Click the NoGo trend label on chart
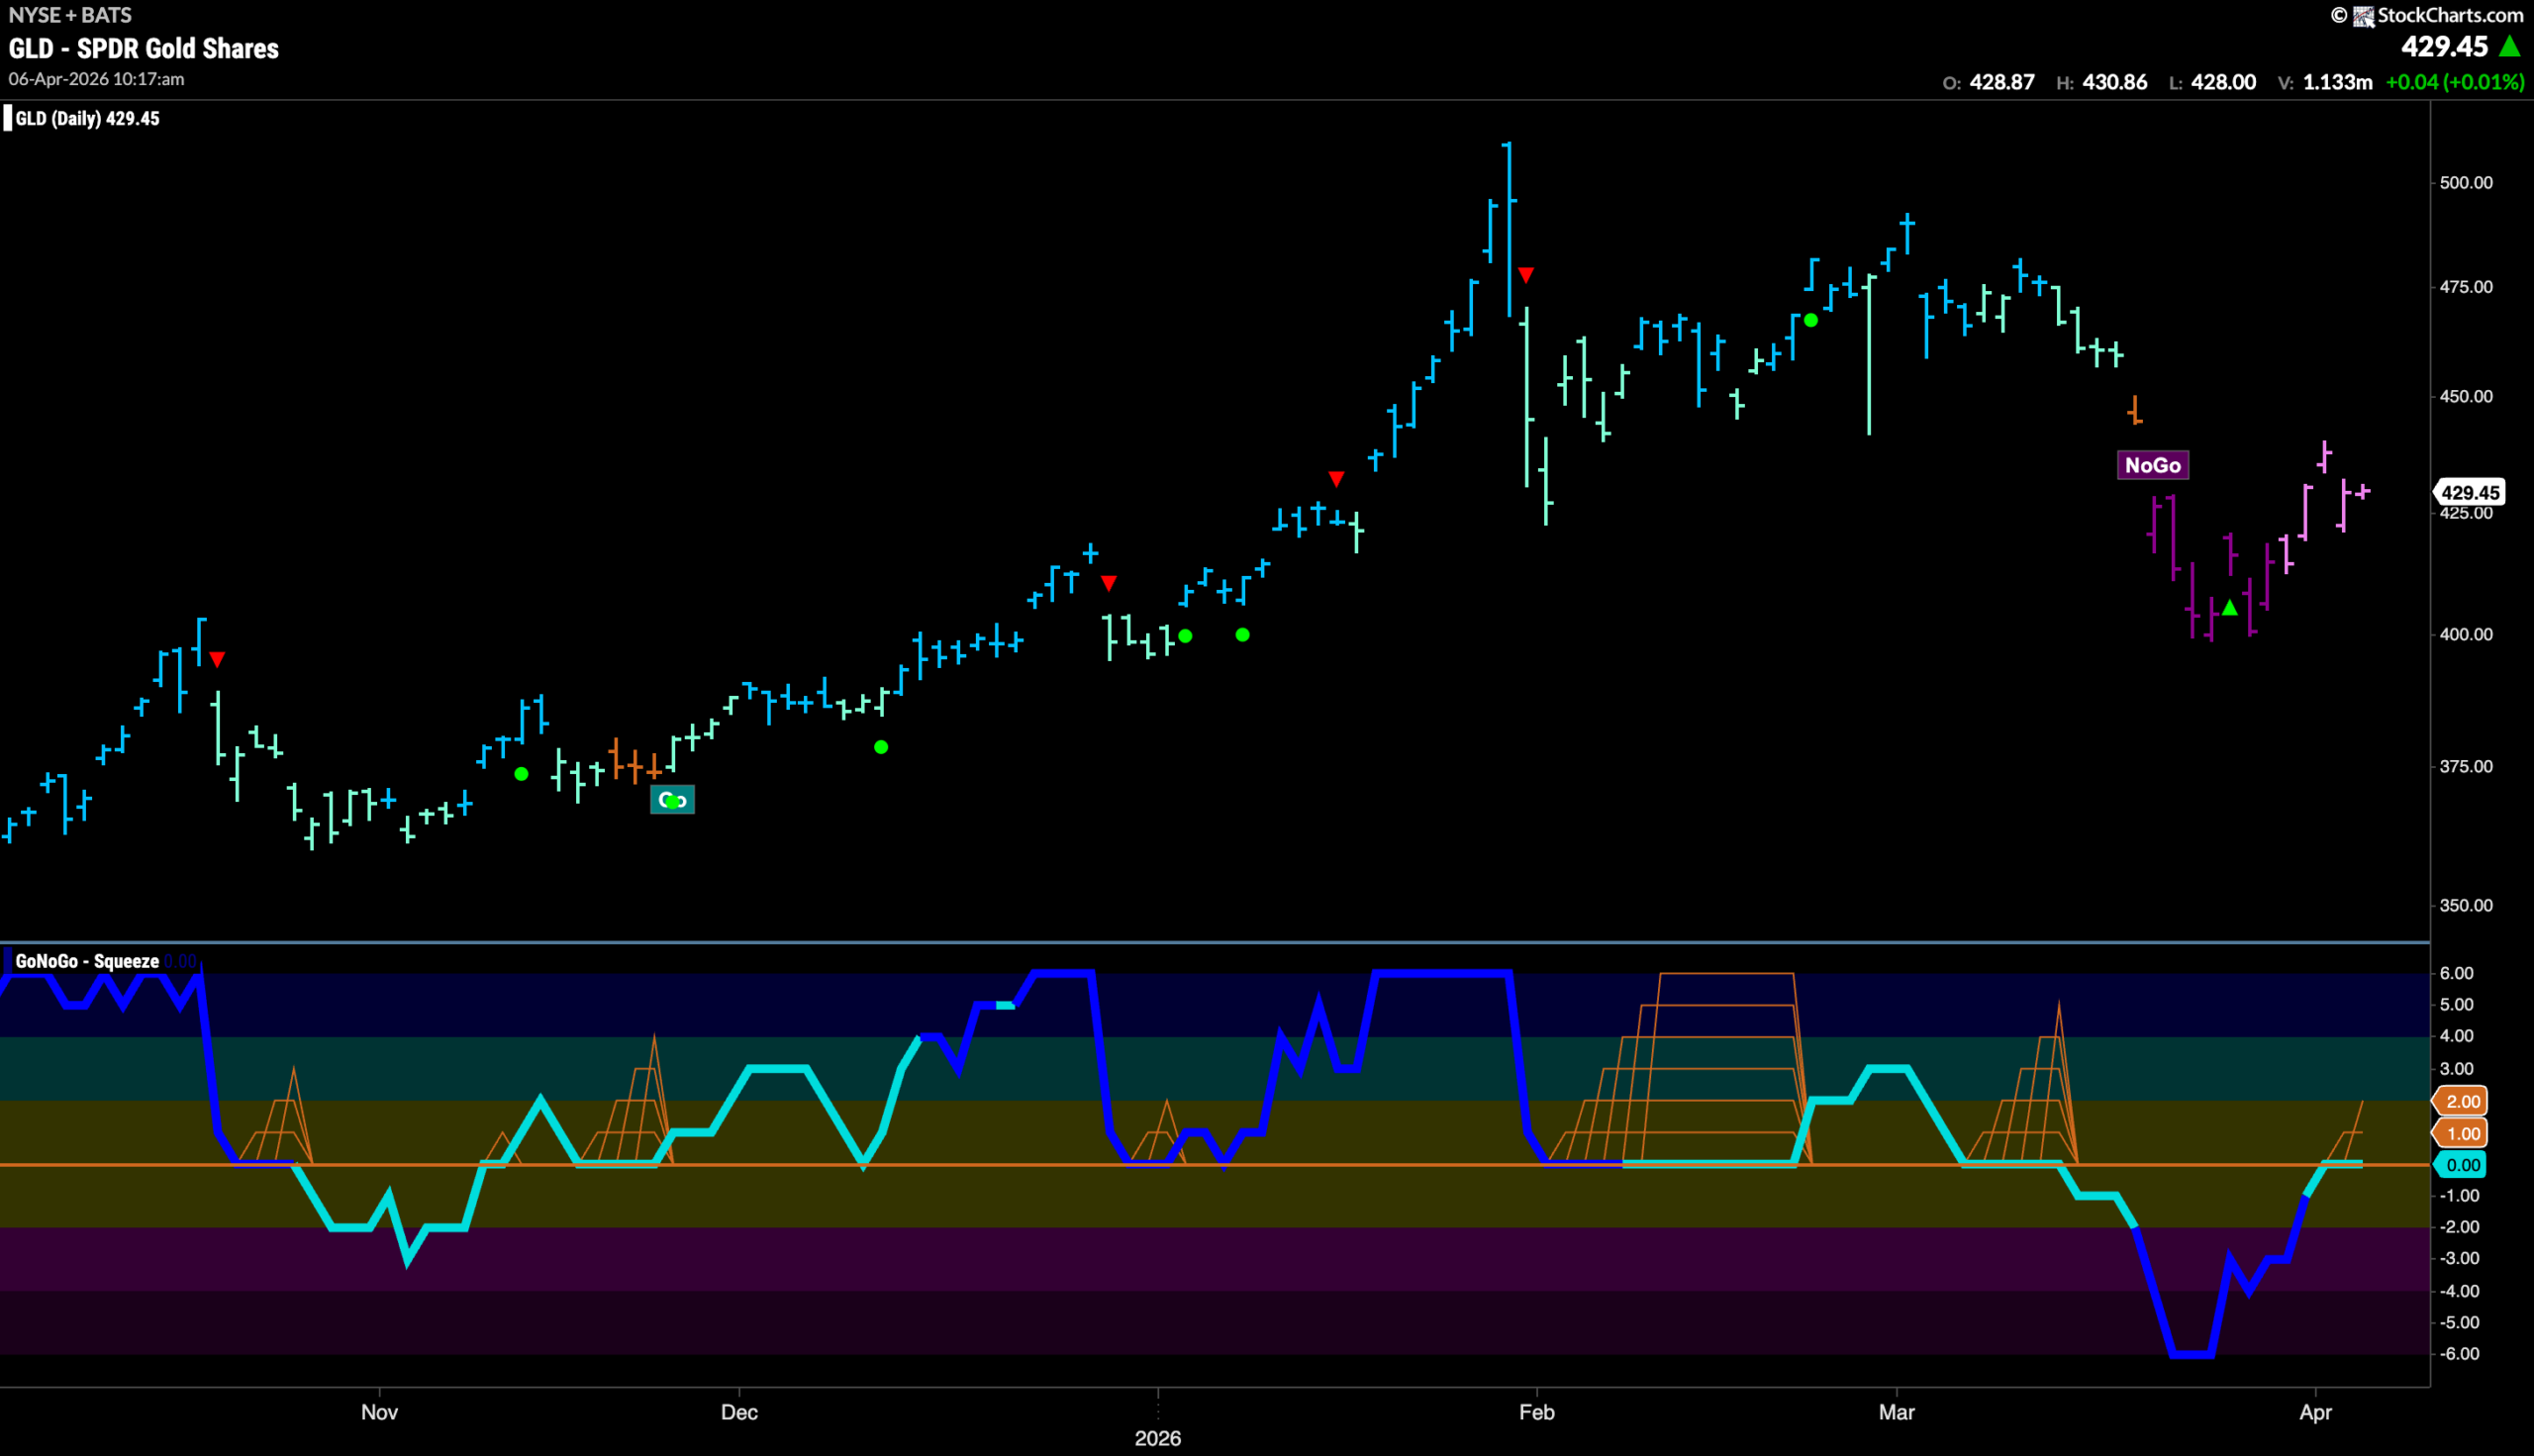Image resolution: width=2534 pixels, height=1456 pixels. point(2152,465)
